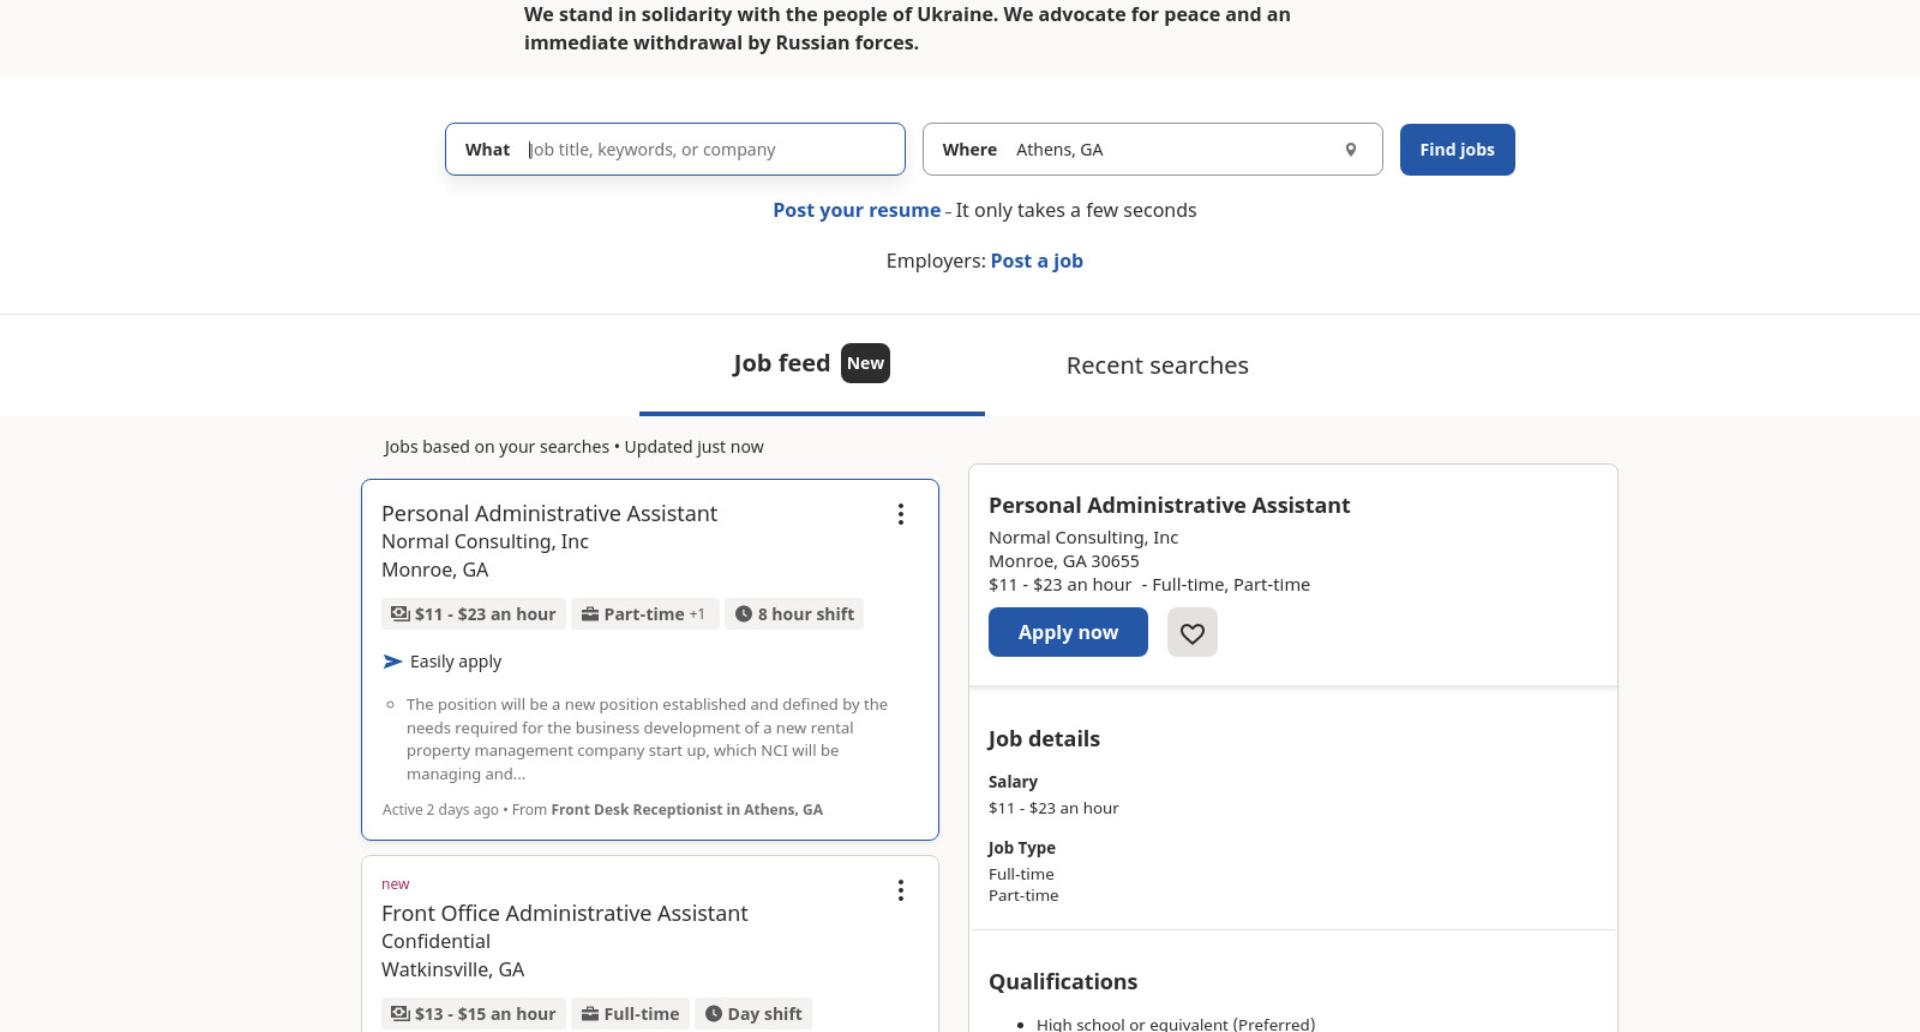This screenshot has width=1920, height=1032.
Task: Save job with the heart icon
Action: point(1192,632)
